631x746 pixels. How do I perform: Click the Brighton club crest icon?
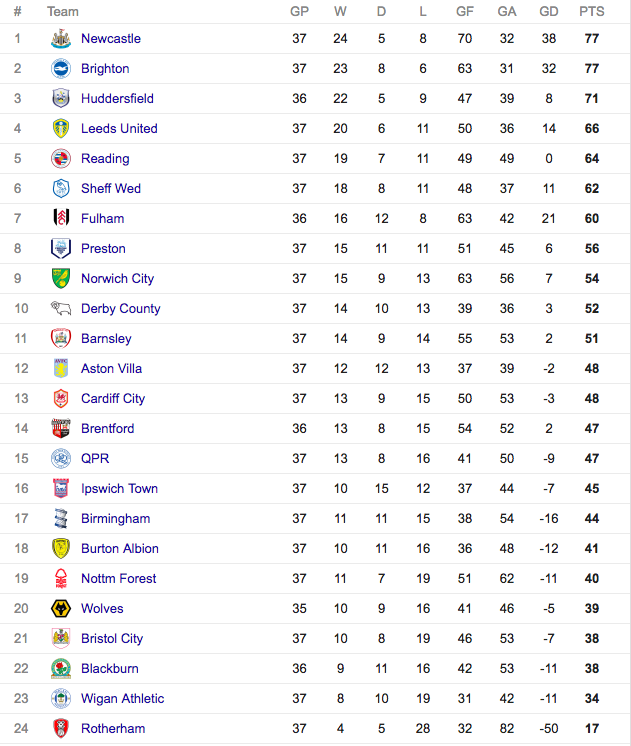61,69
